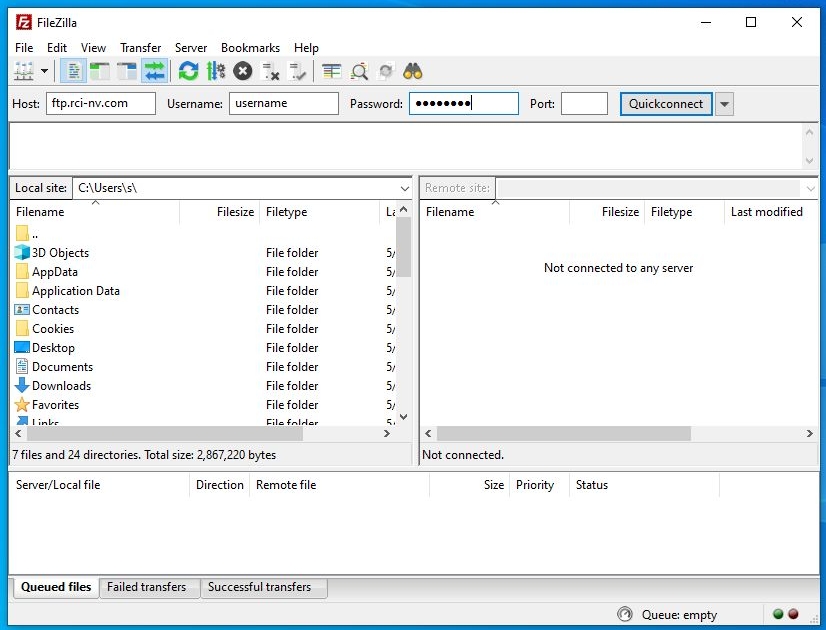Click the FileZilla logo in the title bar
This screenshot has width=826, height=630.
coord(23,22)
